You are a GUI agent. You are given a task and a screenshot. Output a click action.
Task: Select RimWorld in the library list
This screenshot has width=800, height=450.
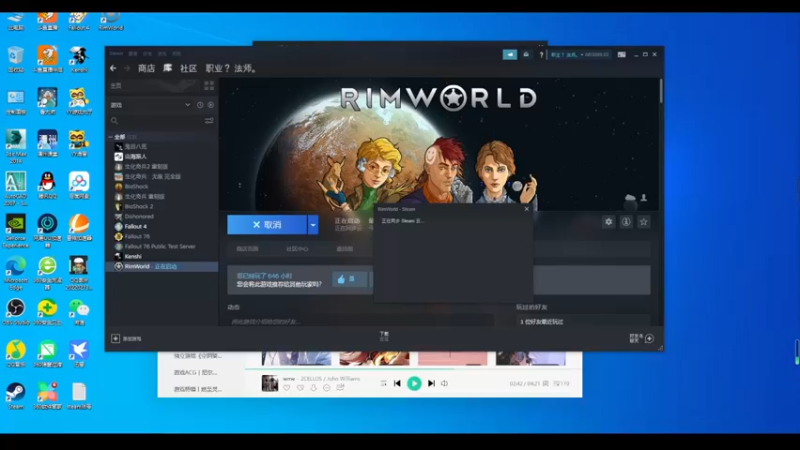(x=161, y=266)
